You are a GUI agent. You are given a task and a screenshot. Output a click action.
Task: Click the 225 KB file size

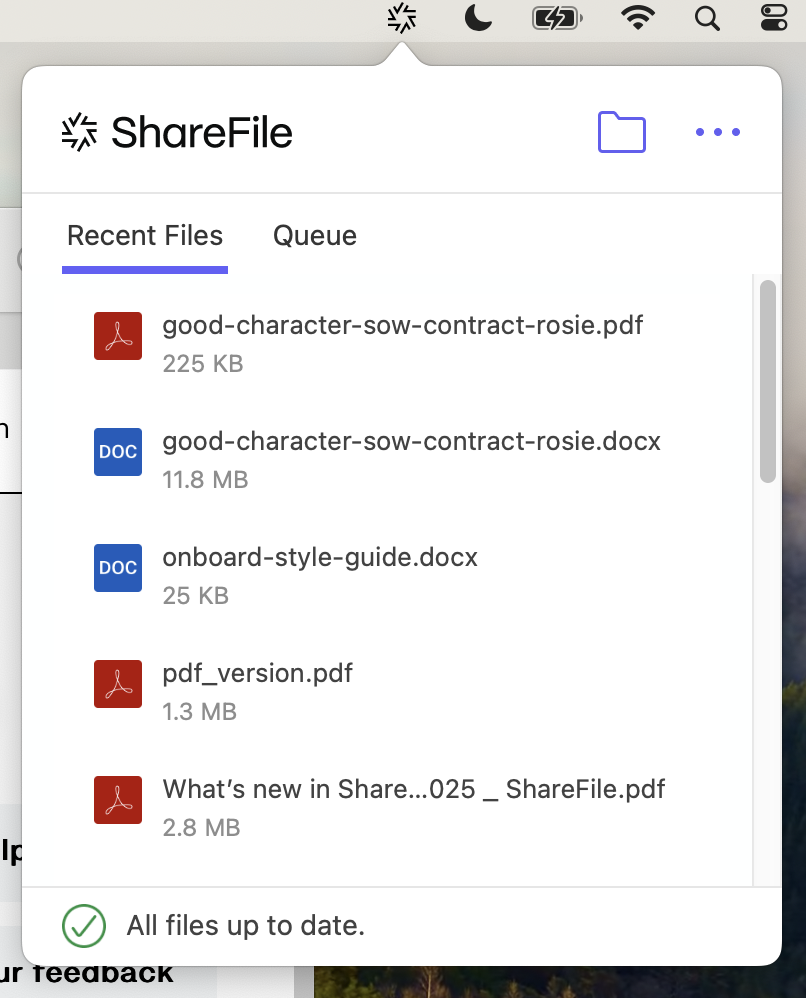point(203,364)
